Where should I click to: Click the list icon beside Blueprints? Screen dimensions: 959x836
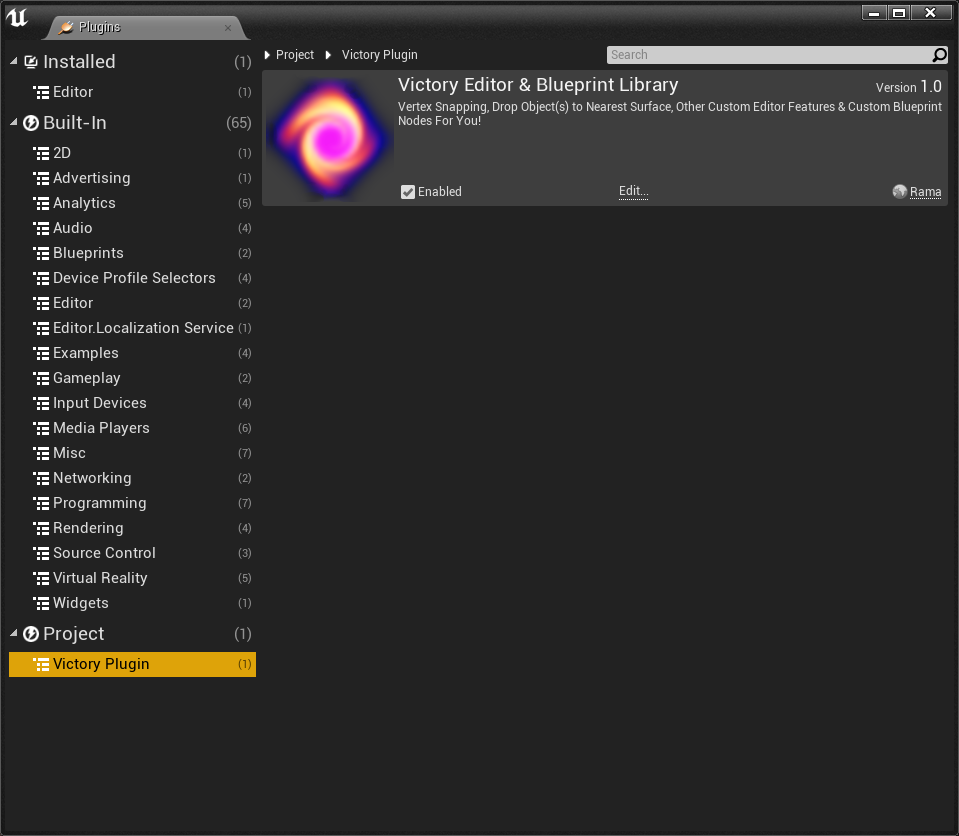coord(41,254)
